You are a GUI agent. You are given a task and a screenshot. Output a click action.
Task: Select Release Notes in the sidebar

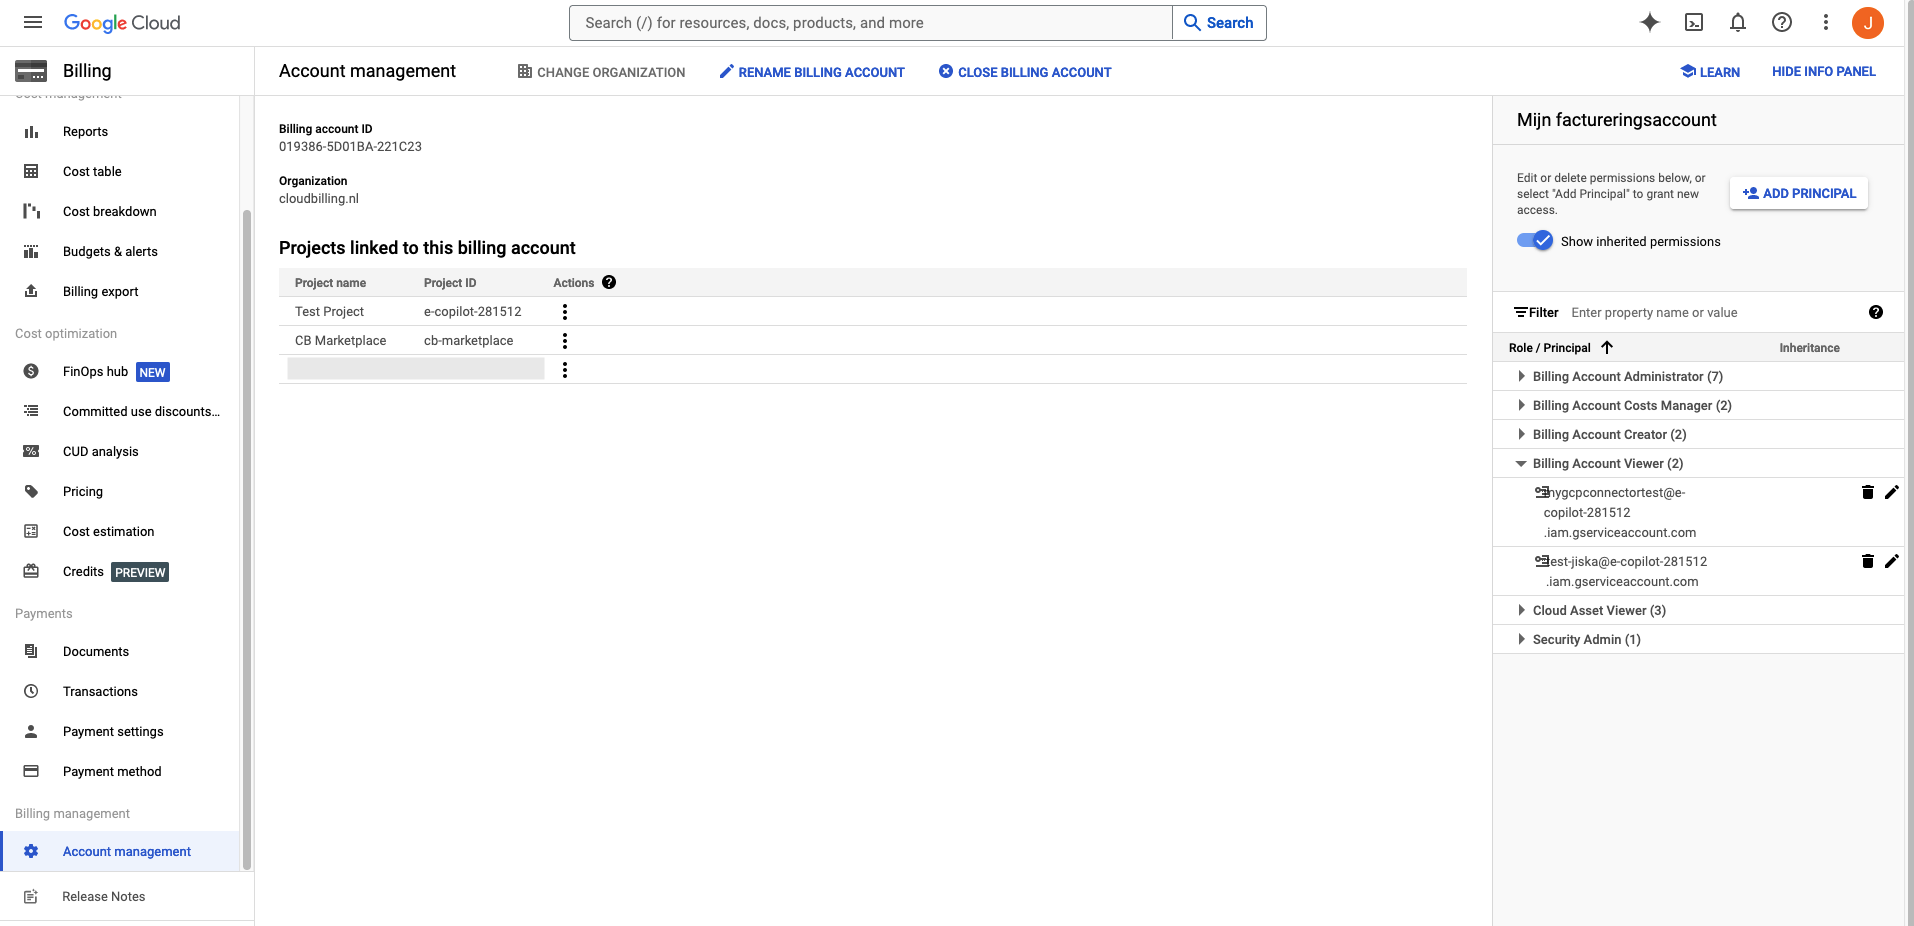[104, 896]
